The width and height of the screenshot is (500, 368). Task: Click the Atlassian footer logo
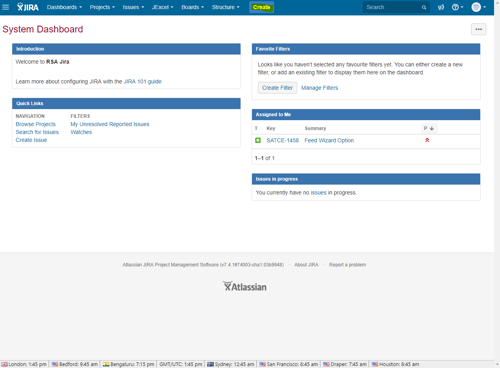click(x=245, y=286)
